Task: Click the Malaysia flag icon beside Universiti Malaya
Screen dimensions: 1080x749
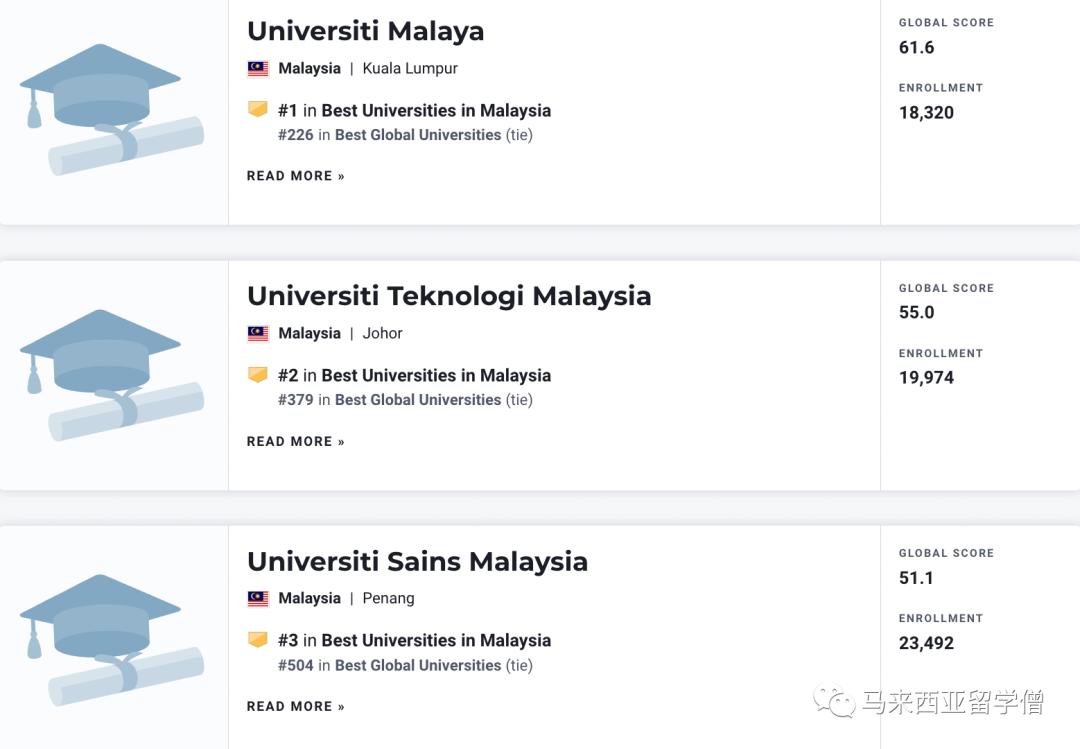Action: click(257, 68)
